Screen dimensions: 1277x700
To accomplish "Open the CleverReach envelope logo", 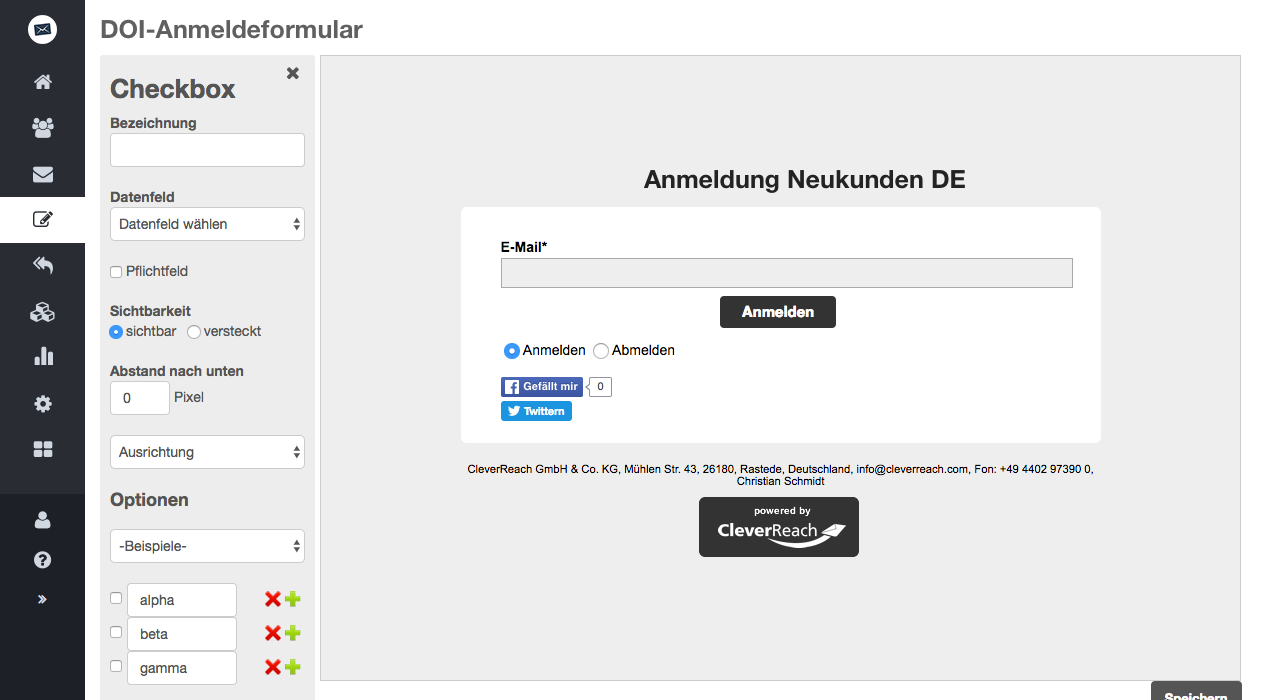I will [42, 30].
